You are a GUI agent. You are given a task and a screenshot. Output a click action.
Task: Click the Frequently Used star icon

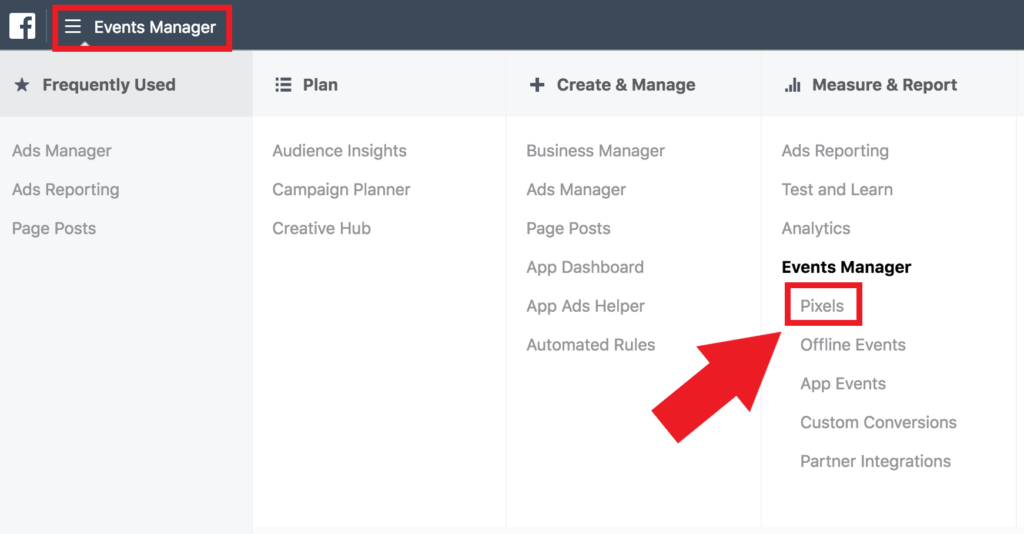(x=22, y=85)
